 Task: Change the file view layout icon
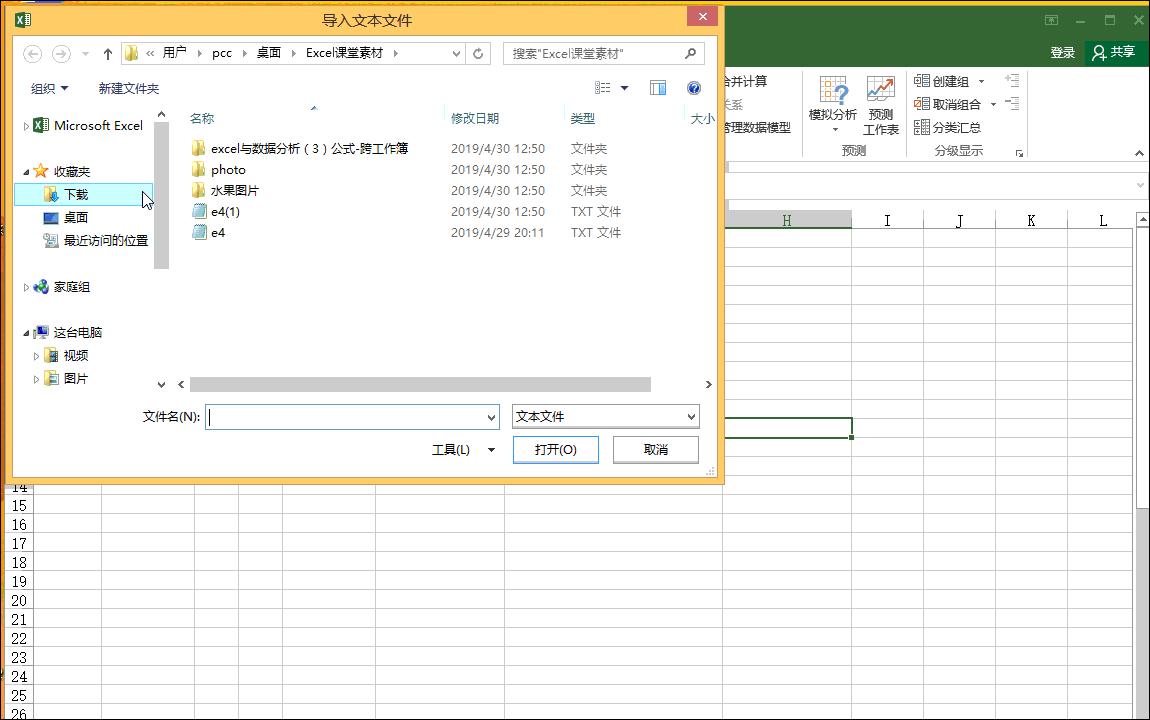pyautogui.click(x=603, y=88)
